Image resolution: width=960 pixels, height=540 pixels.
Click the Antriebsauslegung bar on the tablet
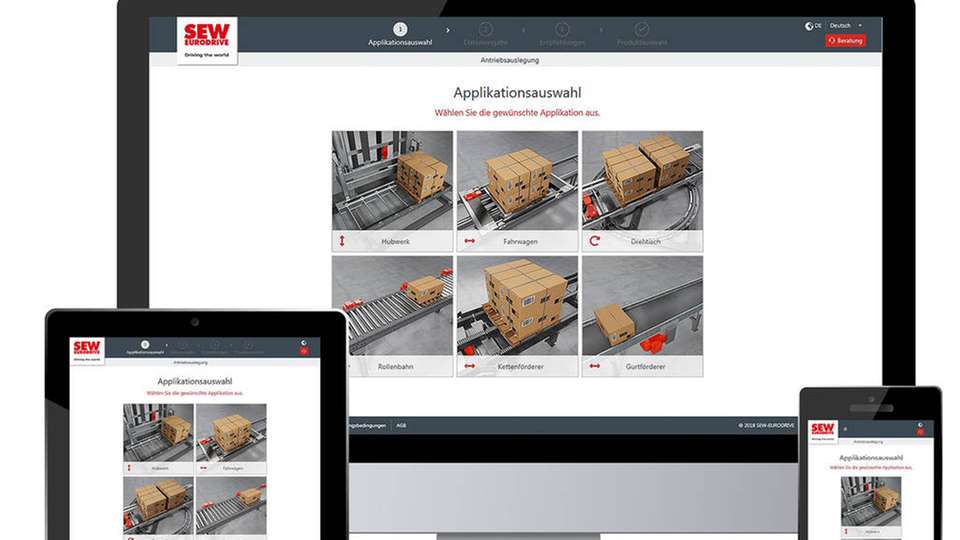click(x=195, y=362)
